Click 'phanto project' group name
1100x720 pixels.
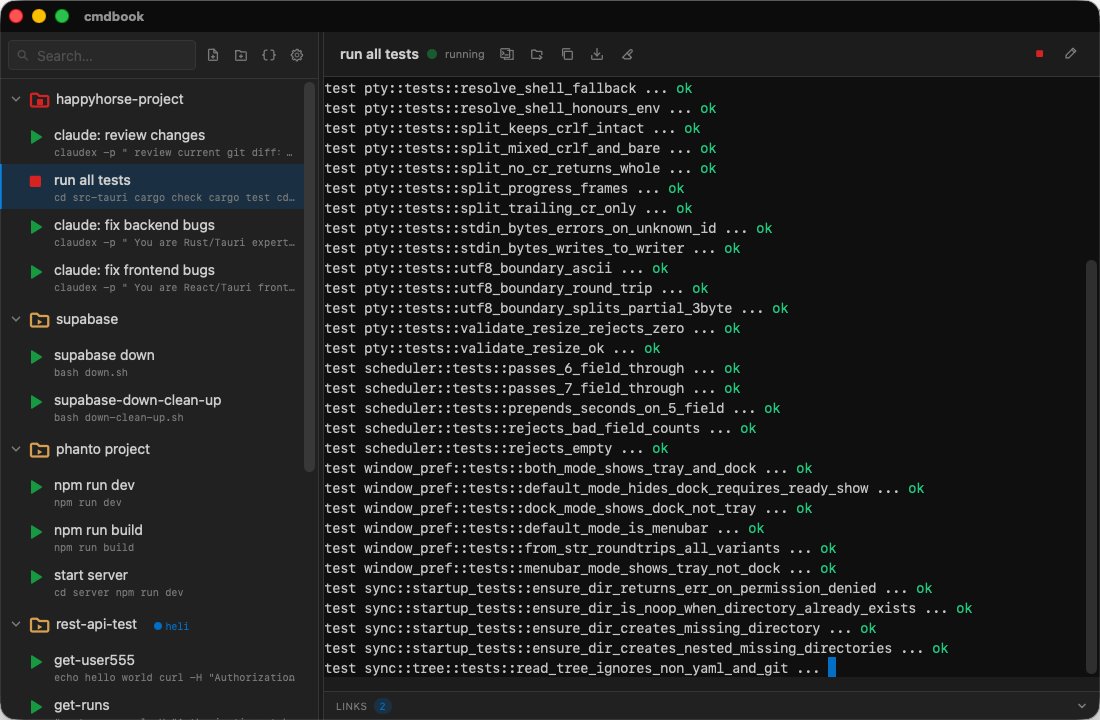pyautogui.click(x=102, y=449)
